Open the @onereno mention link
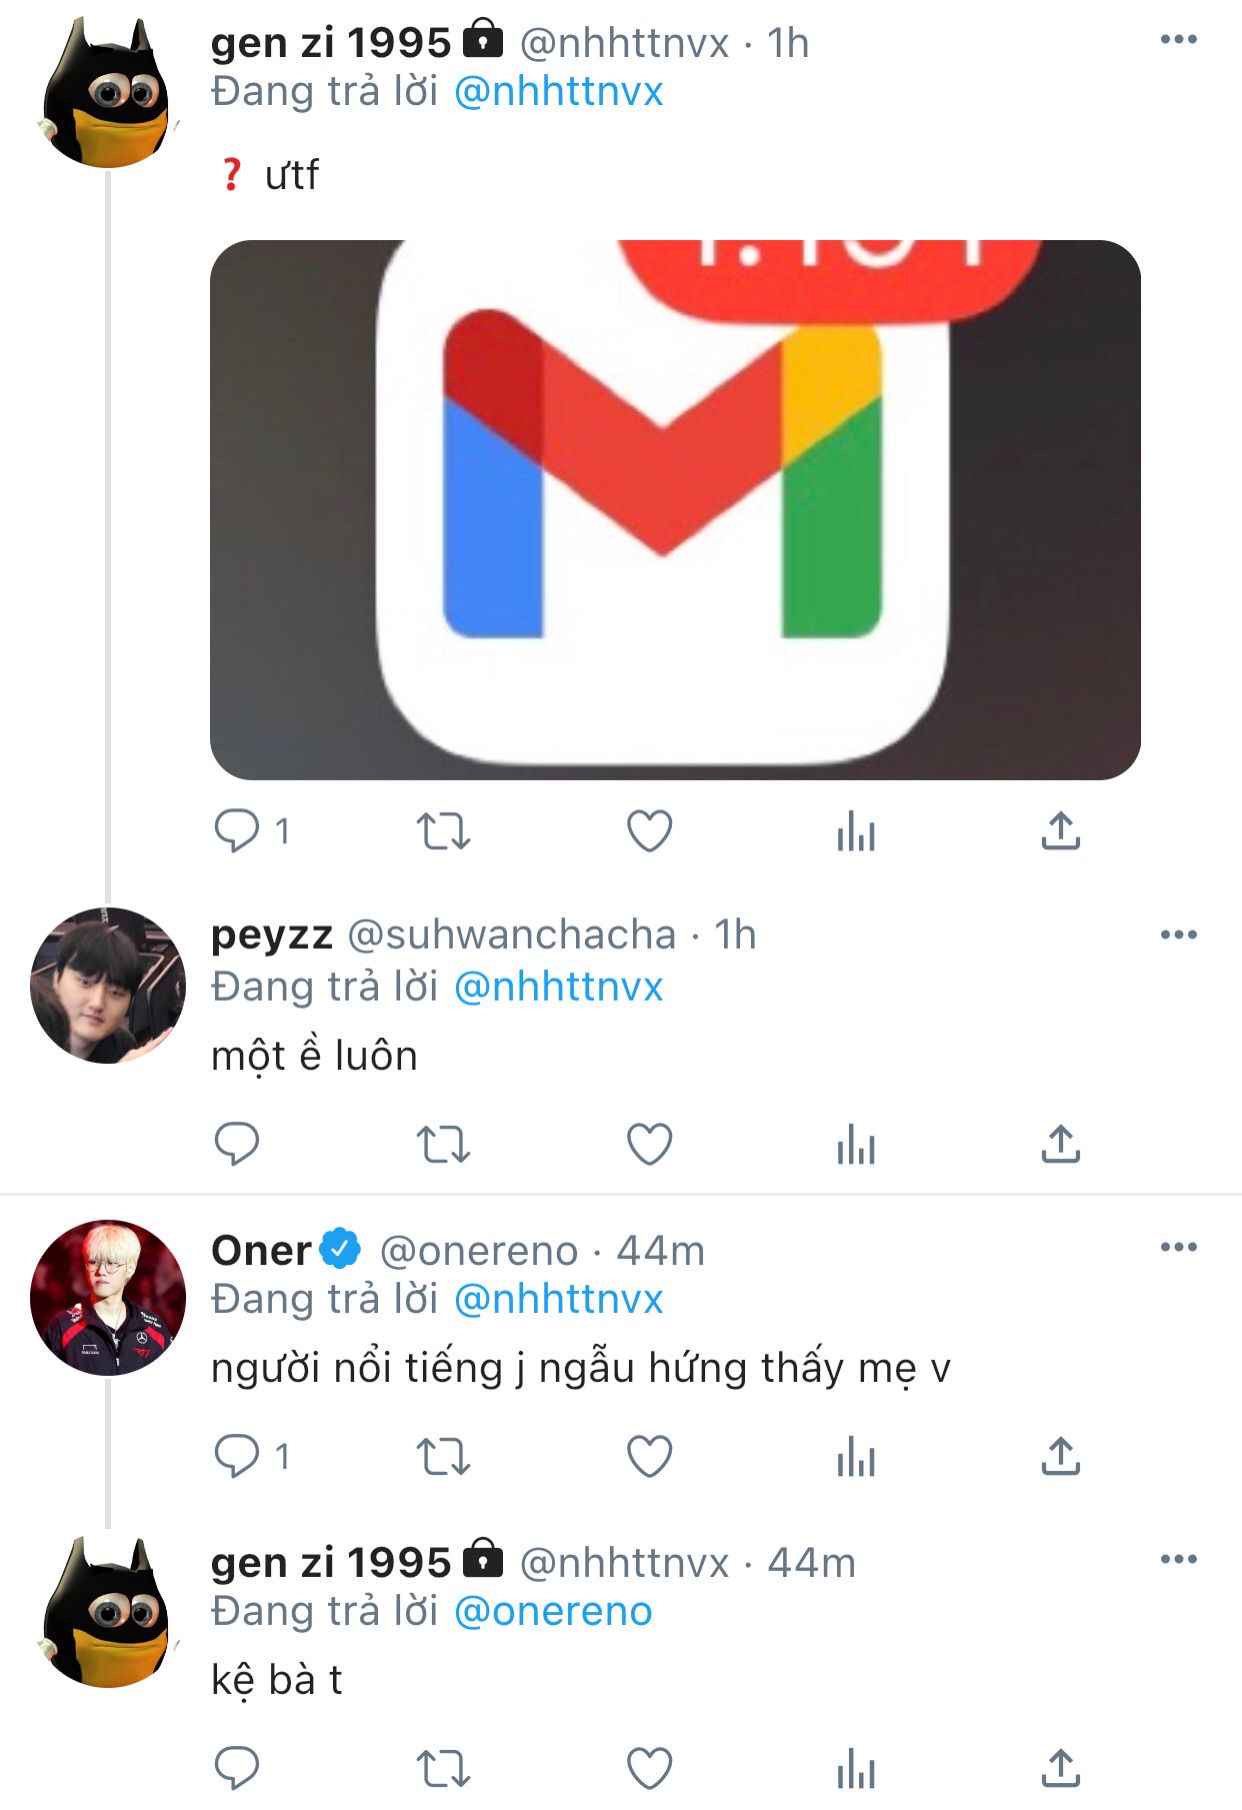The width and height of the screenshot is (1242, 1810). click(x=553, y=1611)
